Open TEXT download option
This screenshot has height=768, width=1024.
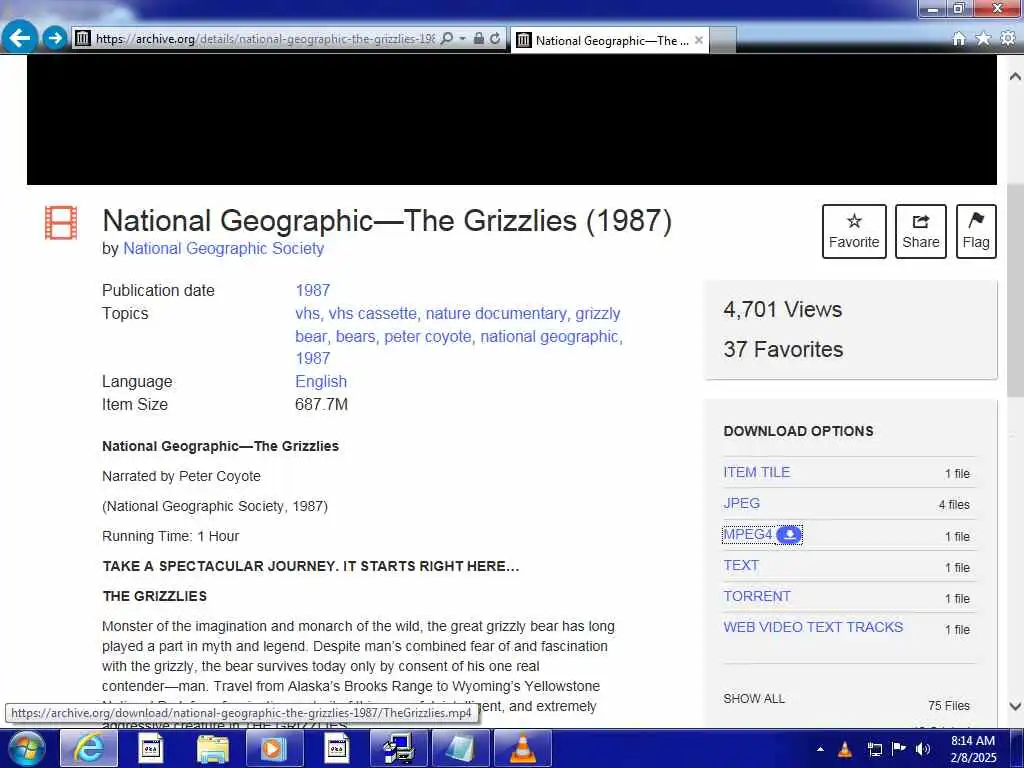(741, 566)
